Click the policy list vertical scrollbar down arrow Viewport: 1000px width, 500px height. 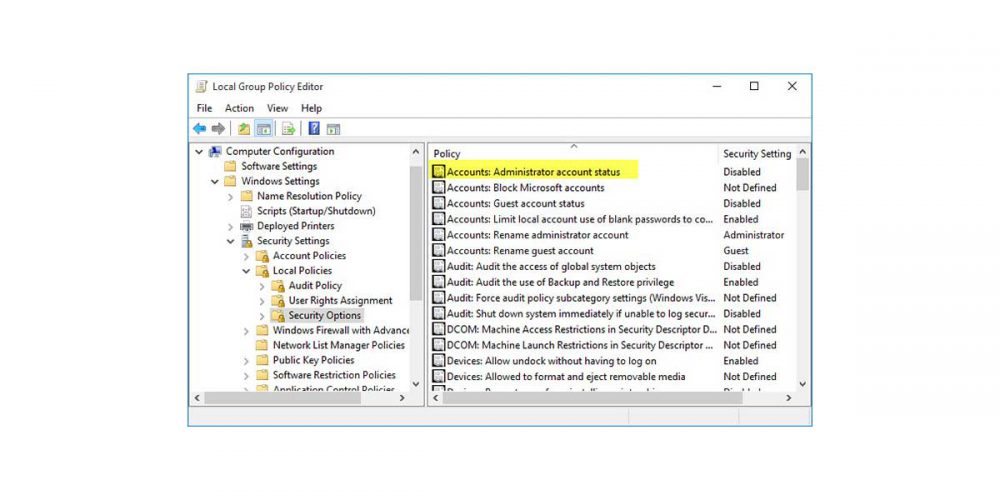click(802, 383)
